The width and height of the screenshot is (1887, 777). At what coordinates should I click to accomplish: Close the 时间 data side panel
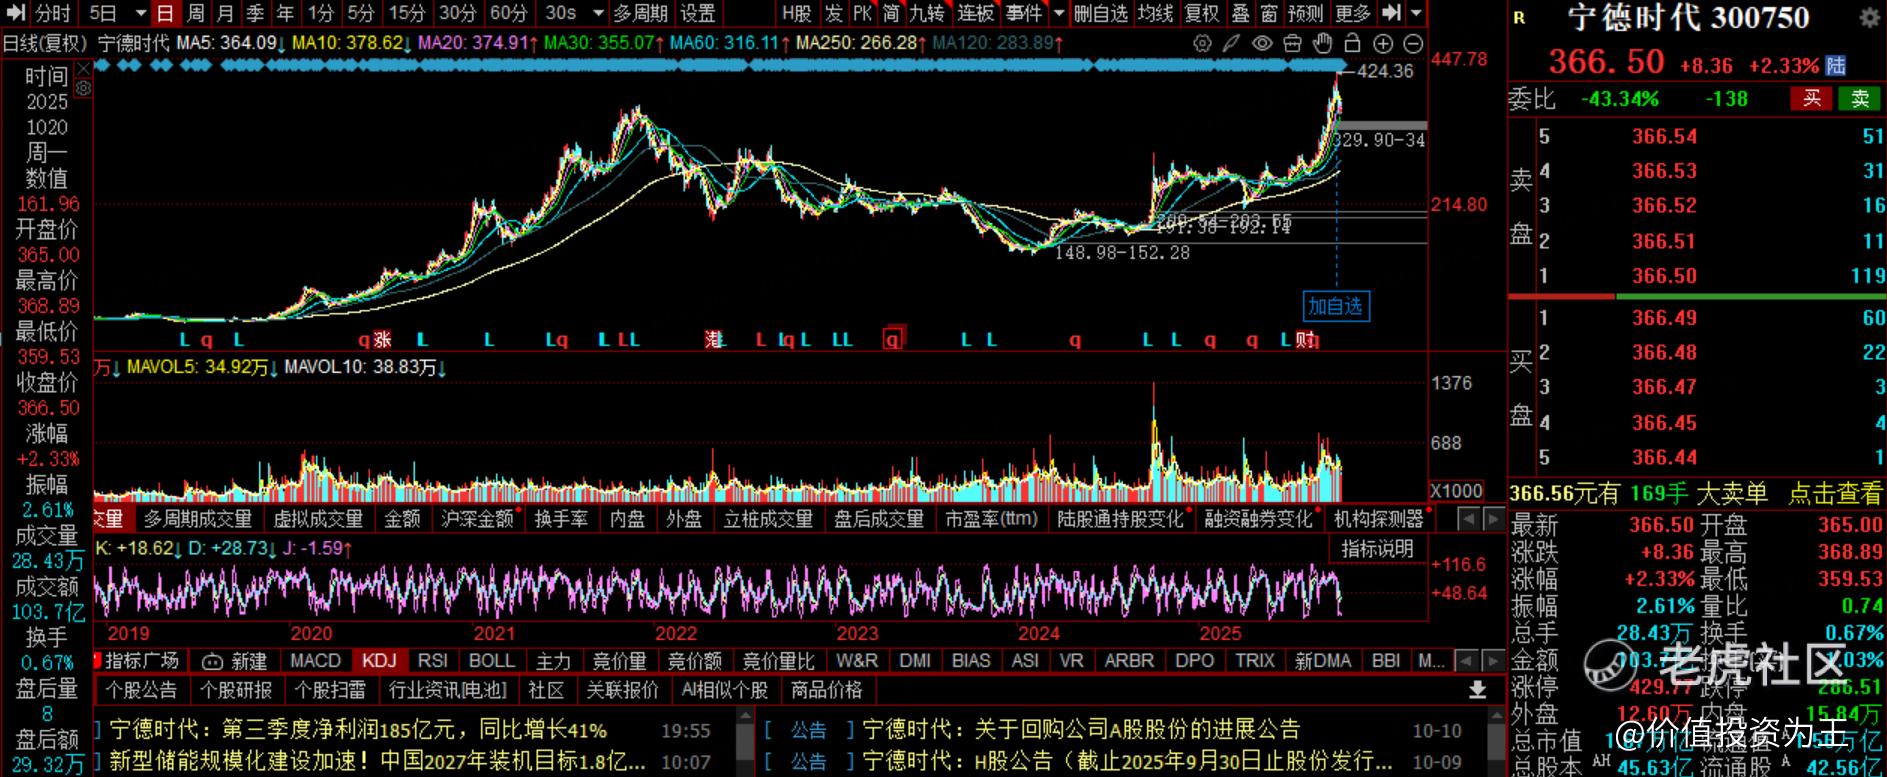click(83, 68)
